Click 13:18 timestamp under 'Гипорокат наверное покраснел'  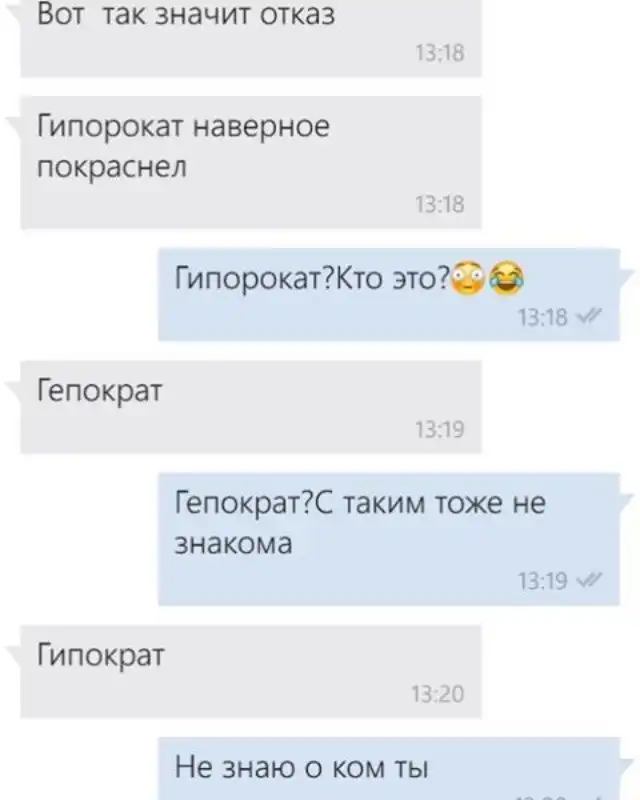[439, 205]
